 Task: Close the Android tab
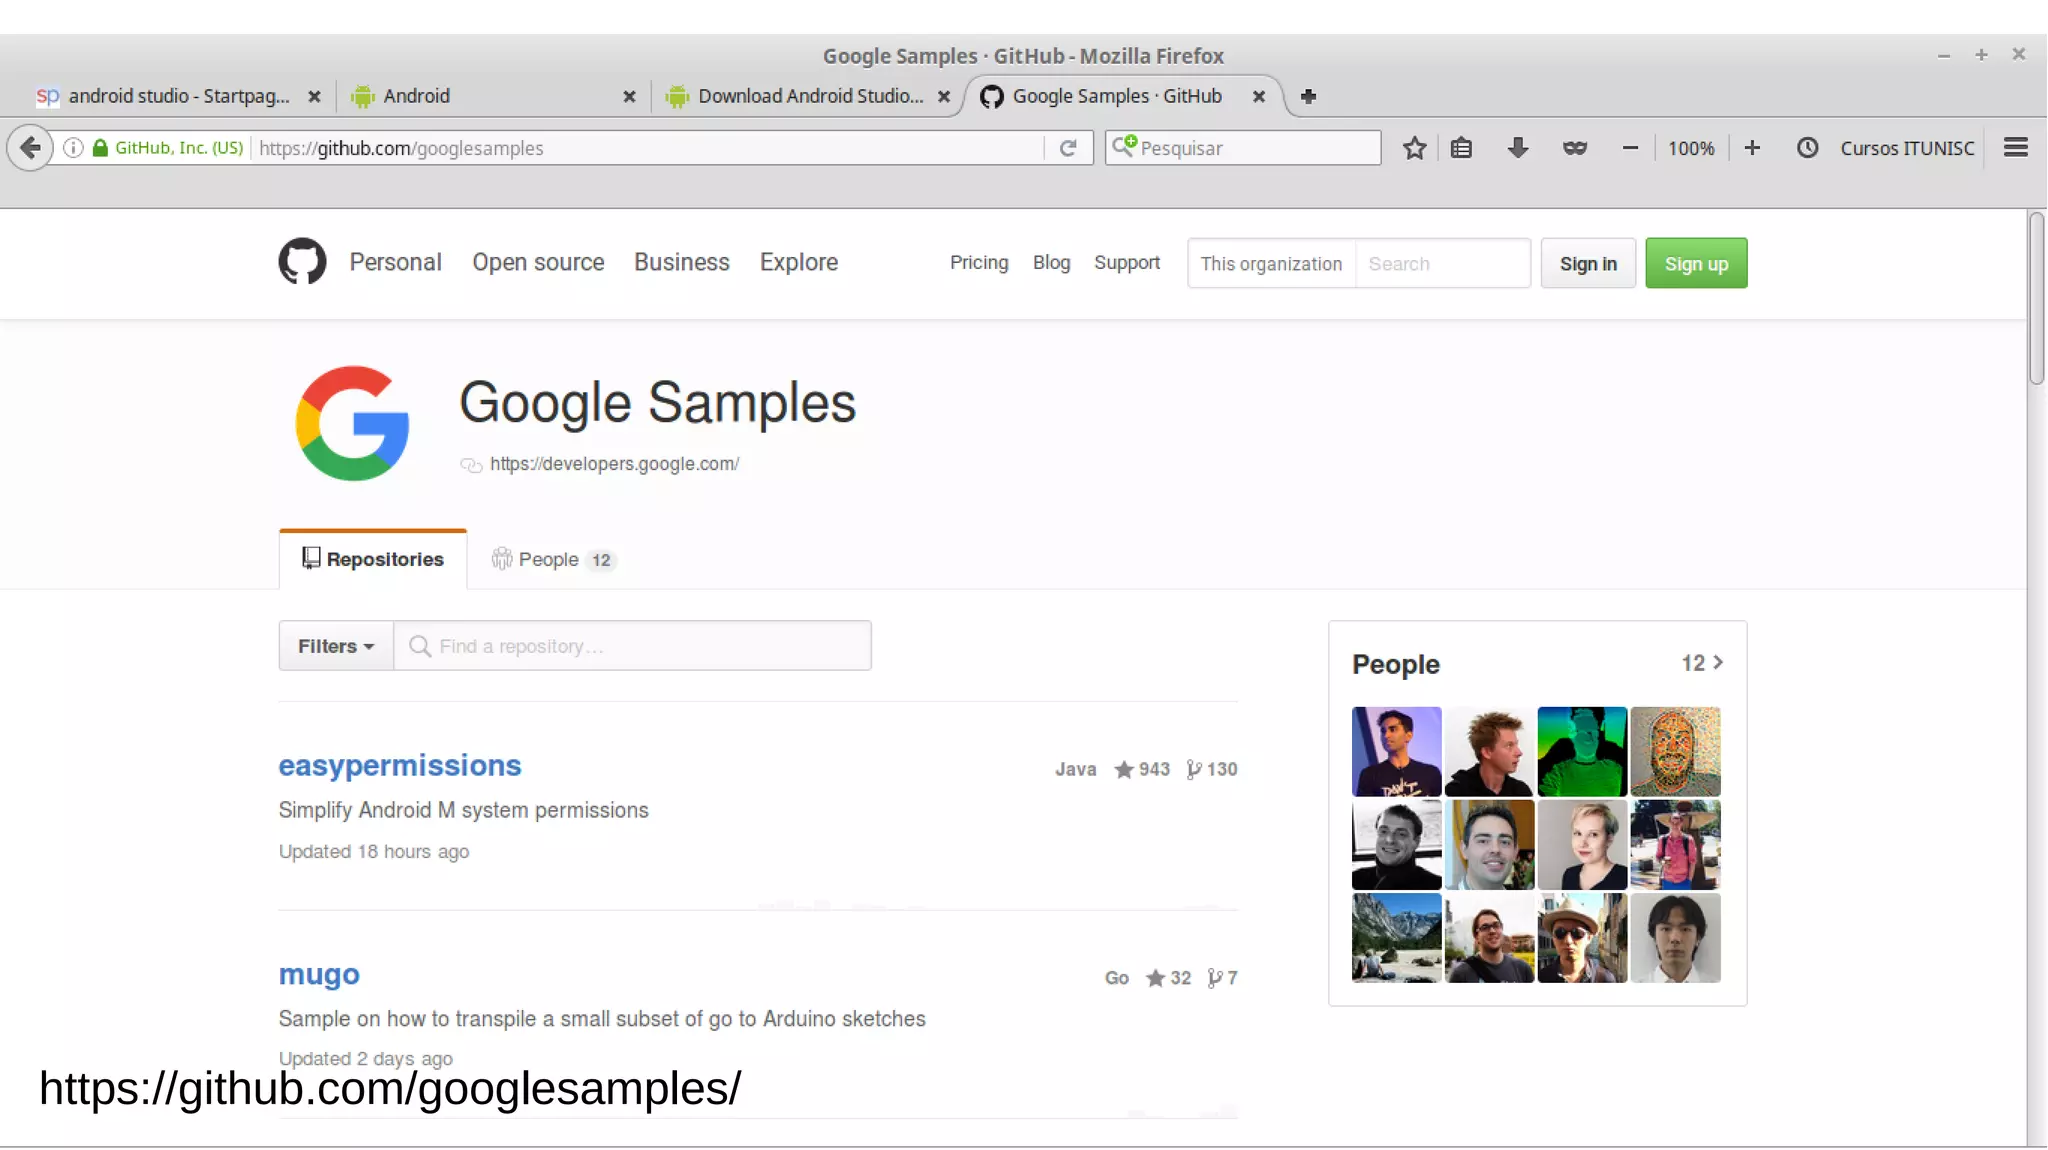click(629, 96)
